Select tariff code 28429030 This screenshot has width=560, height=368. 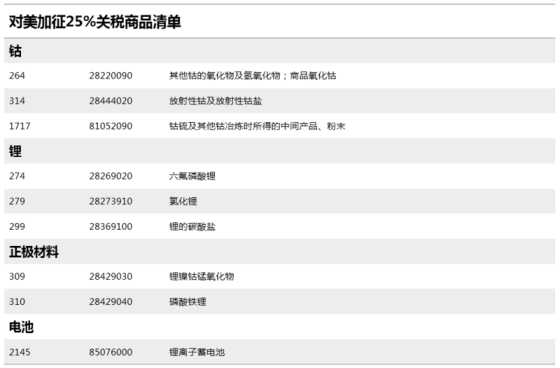(x=111, y=277)
